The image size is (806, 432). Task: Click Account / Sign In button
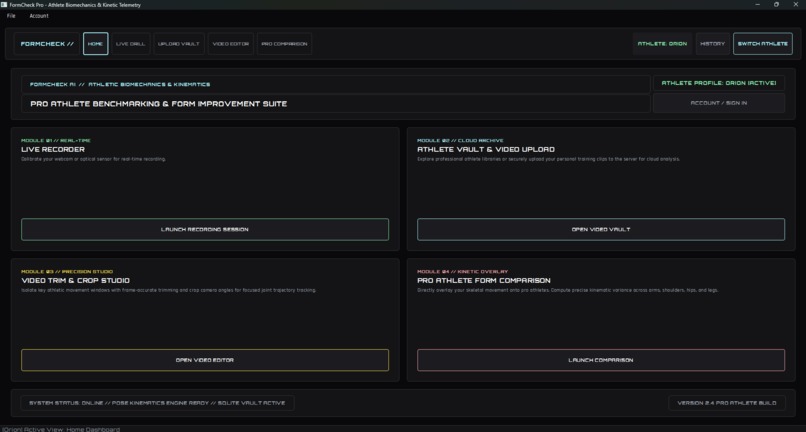pos(719,103)
